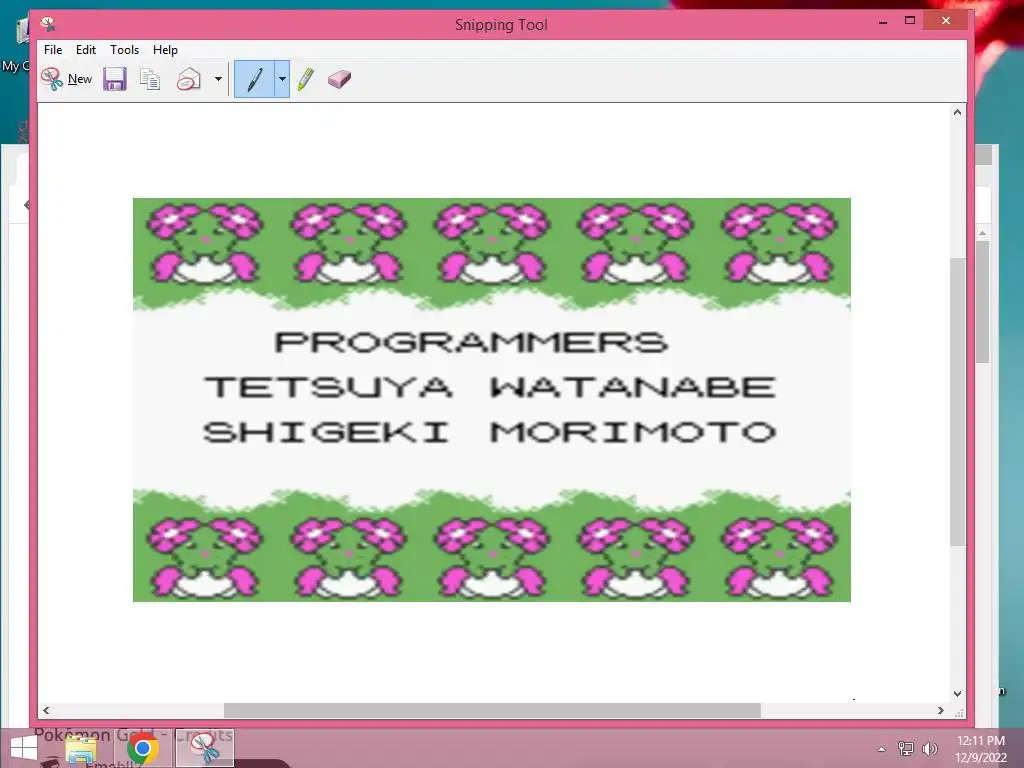Show hidden tray icons arrow
This screenshot has width=1024, height=768.
(882, 749)
